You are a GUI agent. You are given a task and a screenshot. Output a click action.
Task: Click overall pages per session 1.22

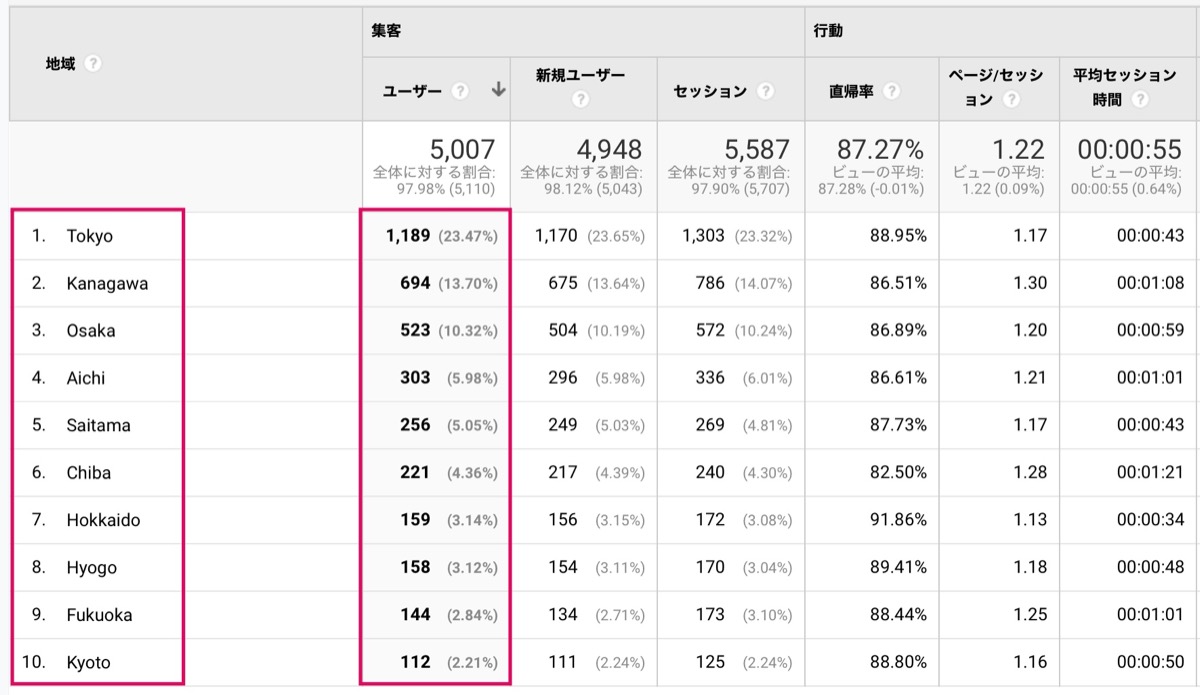[1019, 150]
